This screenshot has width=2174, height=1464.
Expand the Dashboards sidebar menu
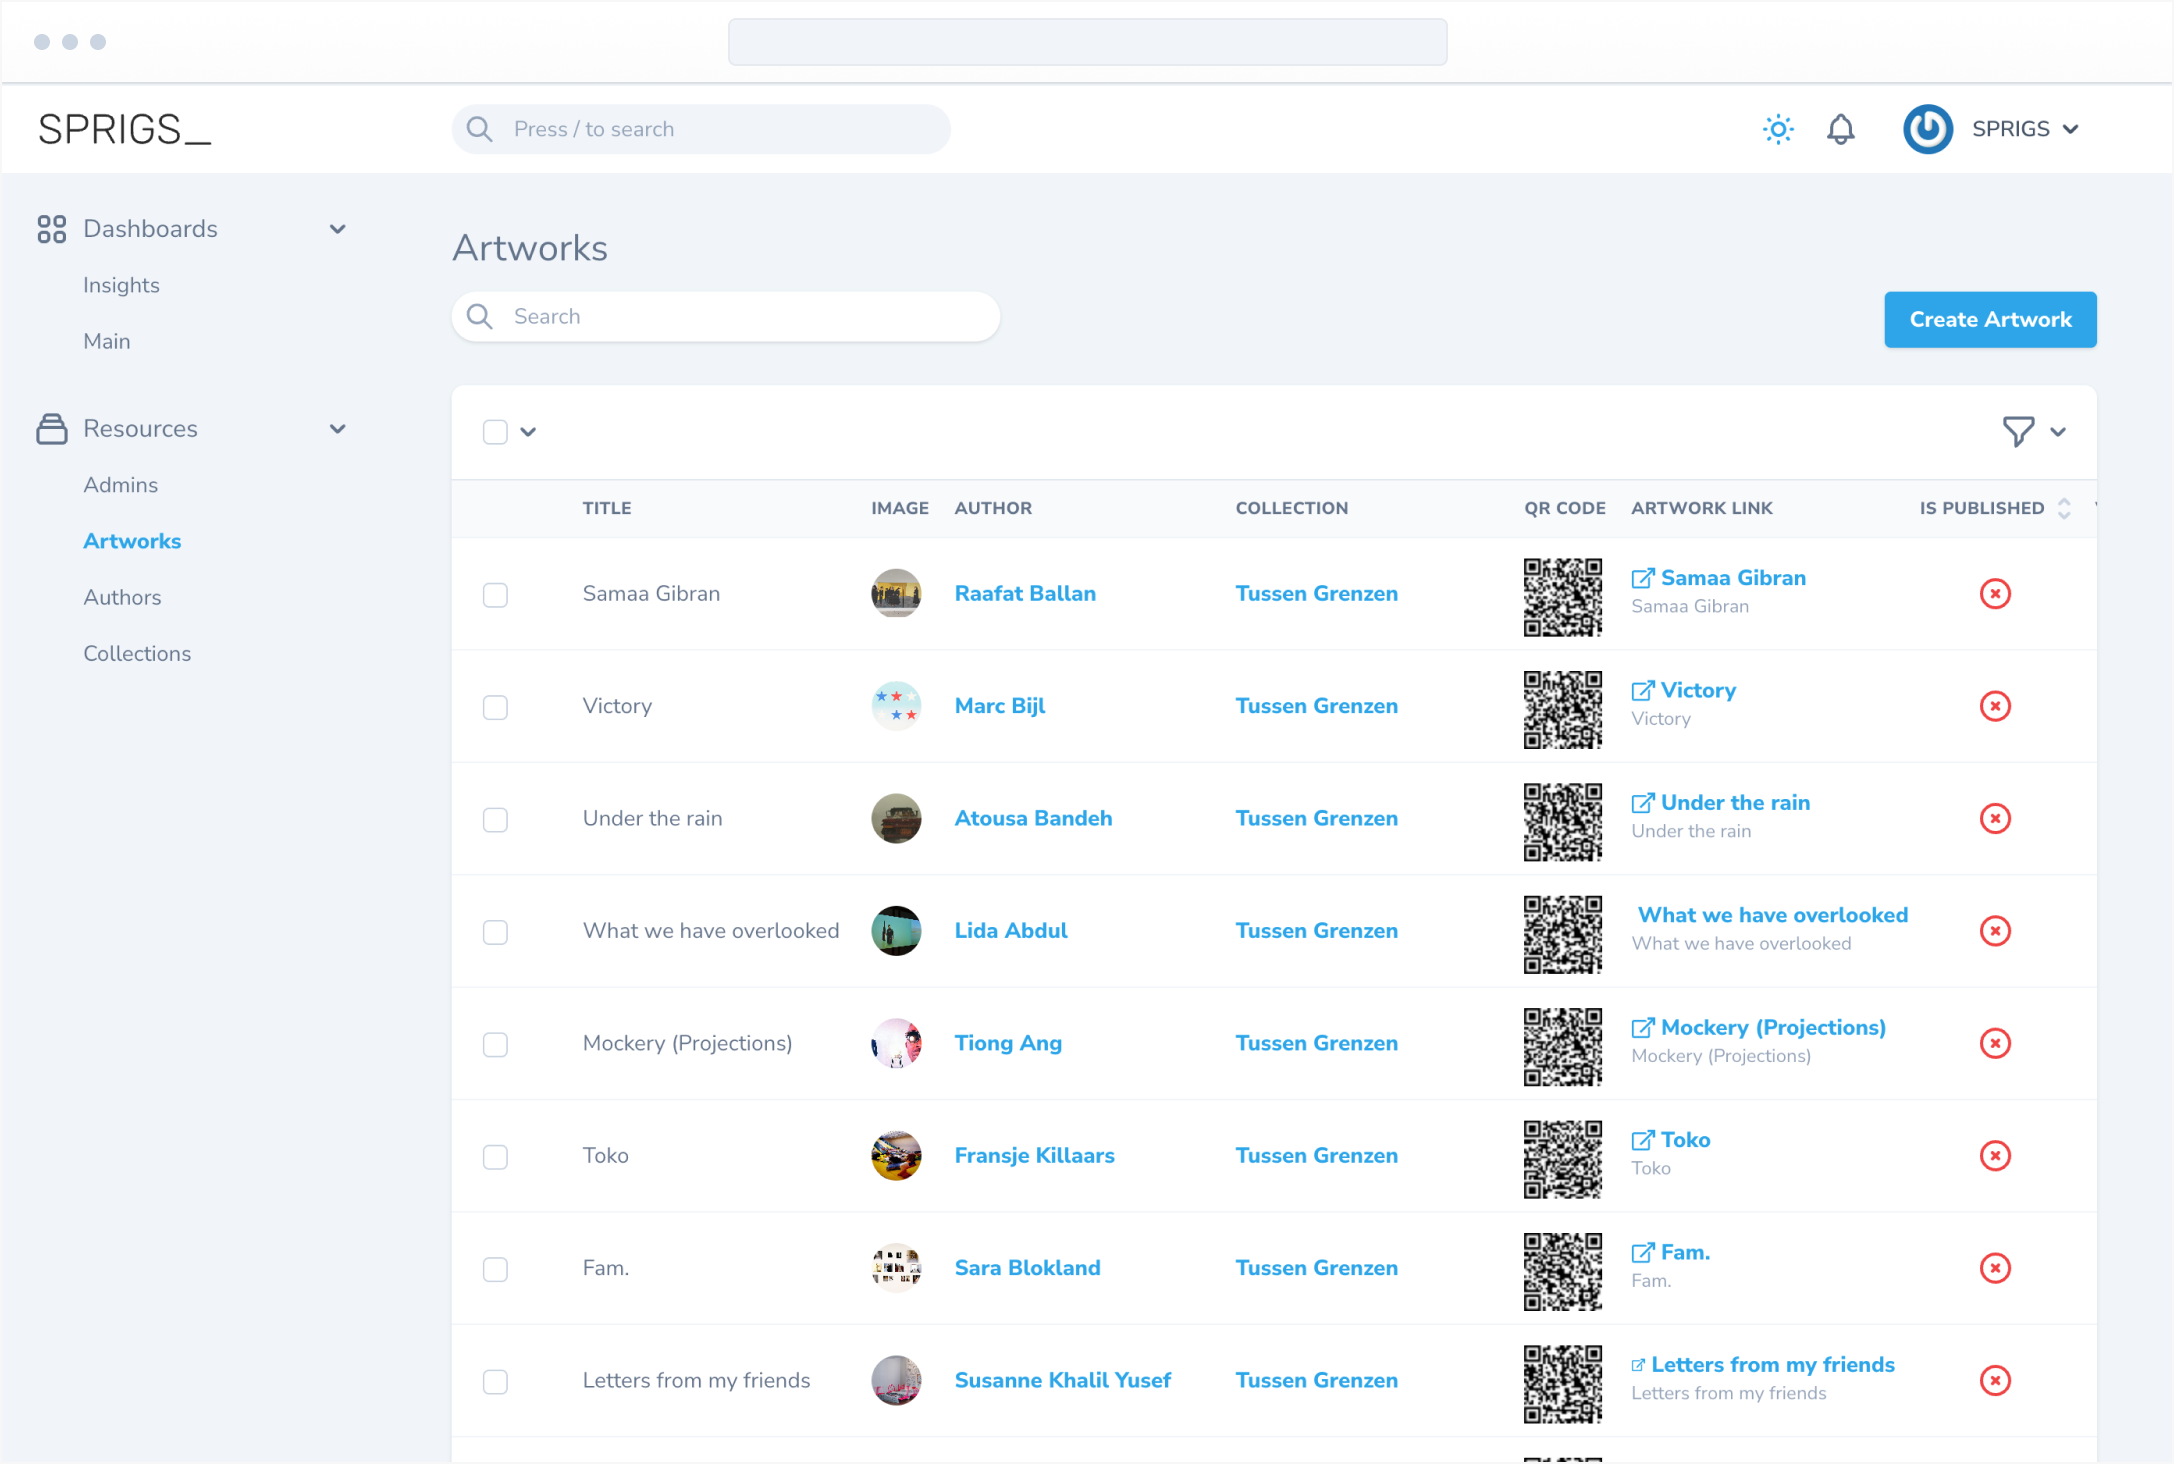(x=340, y=229)
